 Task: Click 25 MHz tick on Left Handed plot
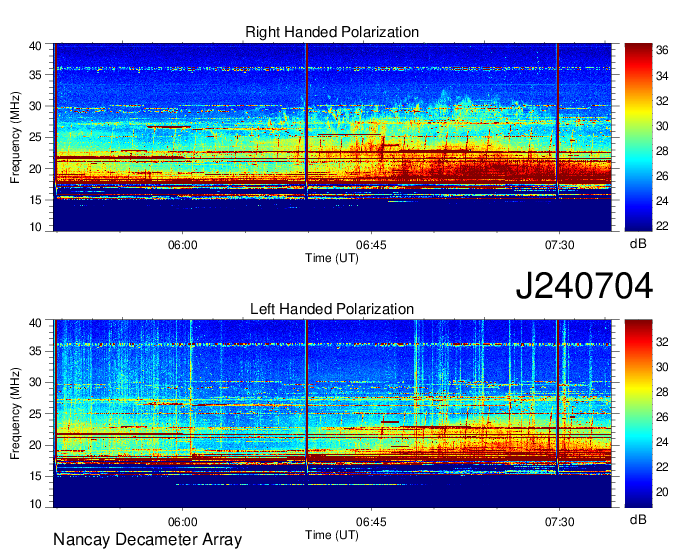(x=36, y=414)
